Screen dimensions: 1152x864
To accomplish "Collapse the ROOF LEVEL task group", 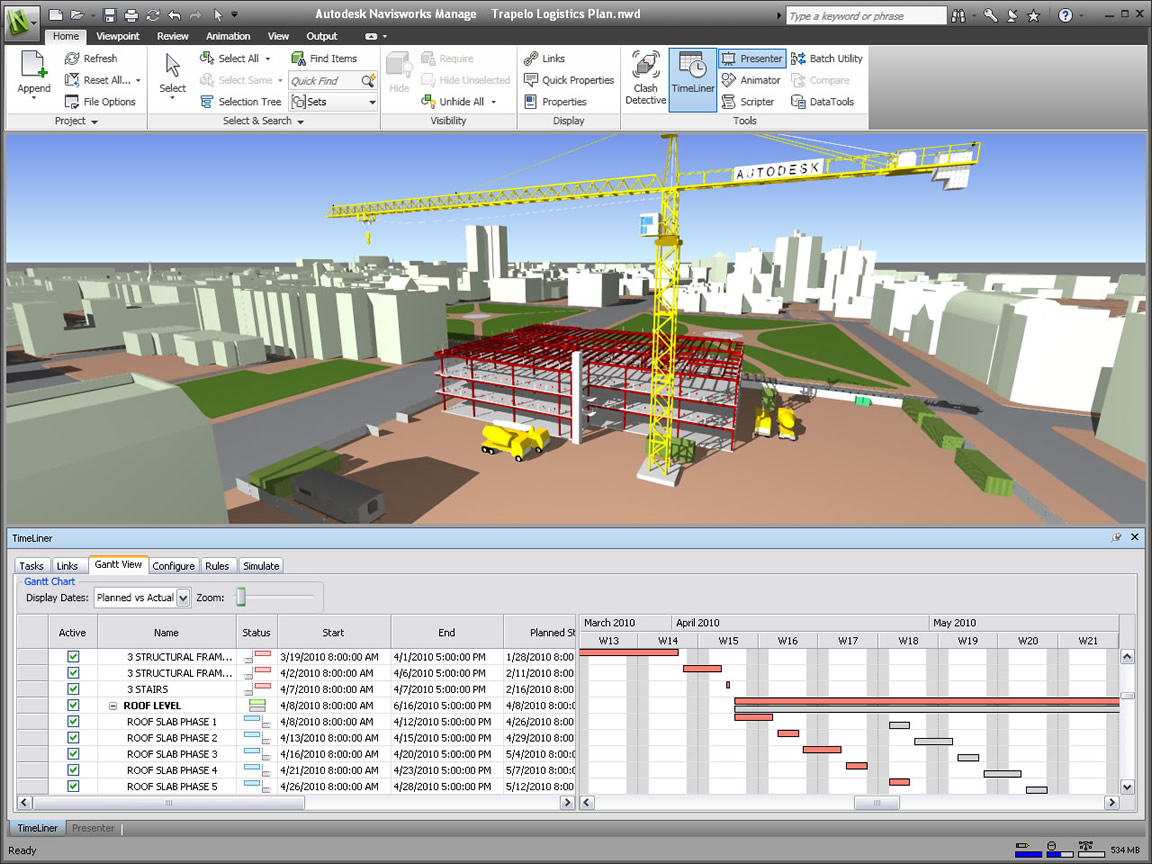I will [x=113, y=705].
